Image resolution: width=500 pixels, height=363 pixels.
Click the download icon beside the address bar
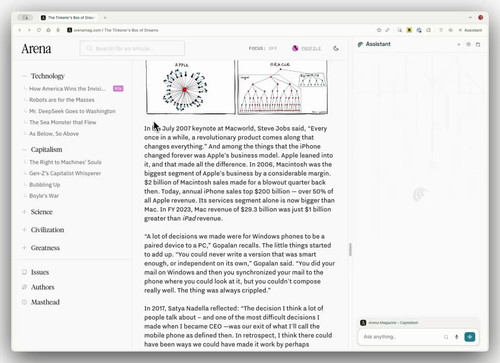pyautogui.click(x=58, y=30)
